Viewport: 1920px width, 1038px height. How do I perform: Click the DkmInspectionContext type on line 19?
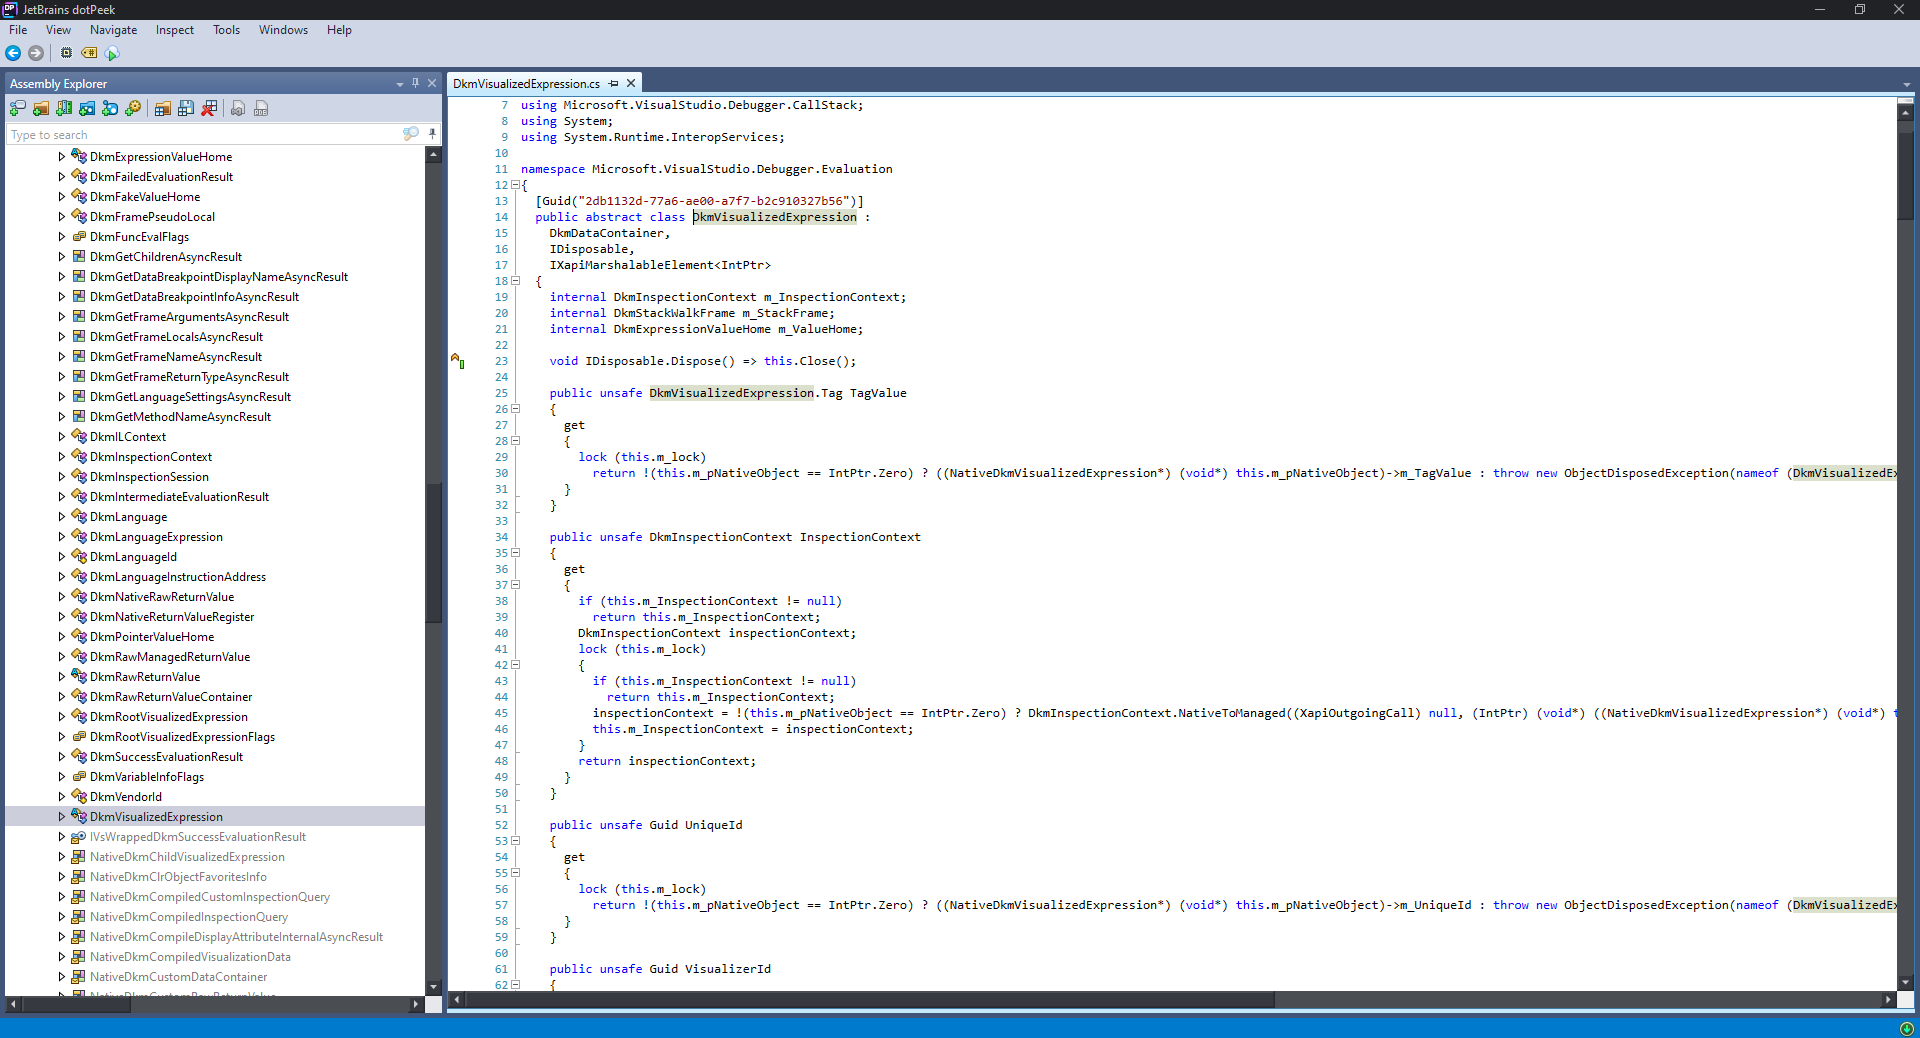click(685, 297)
